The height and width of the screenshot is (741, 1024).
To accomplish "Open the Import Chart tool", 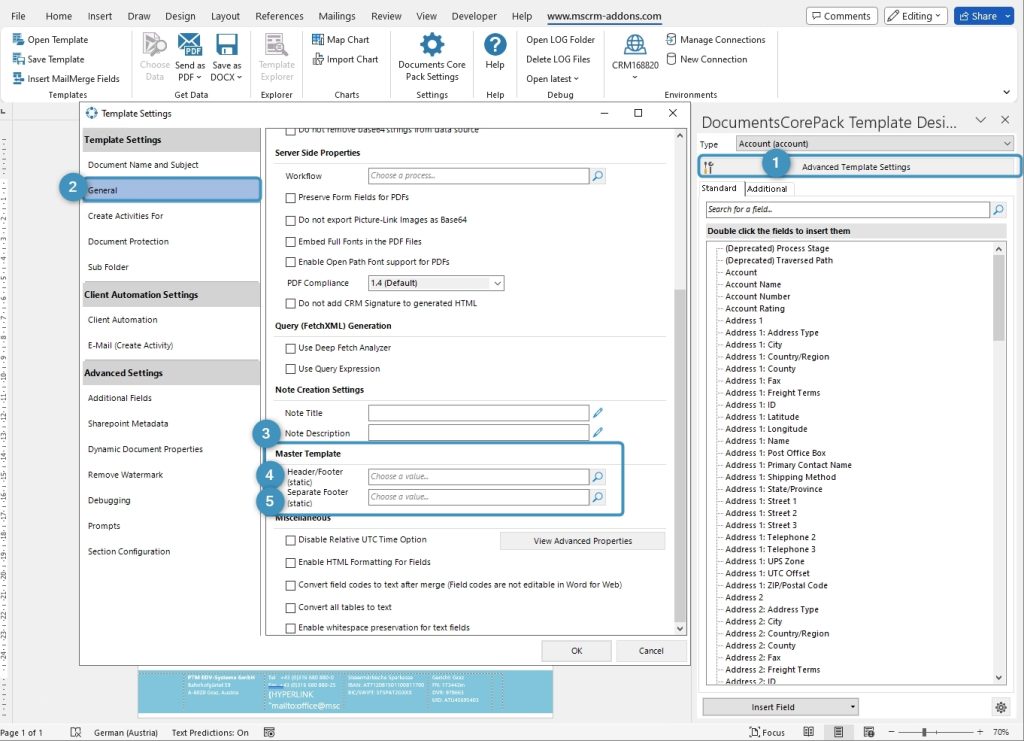I will 345,59.
